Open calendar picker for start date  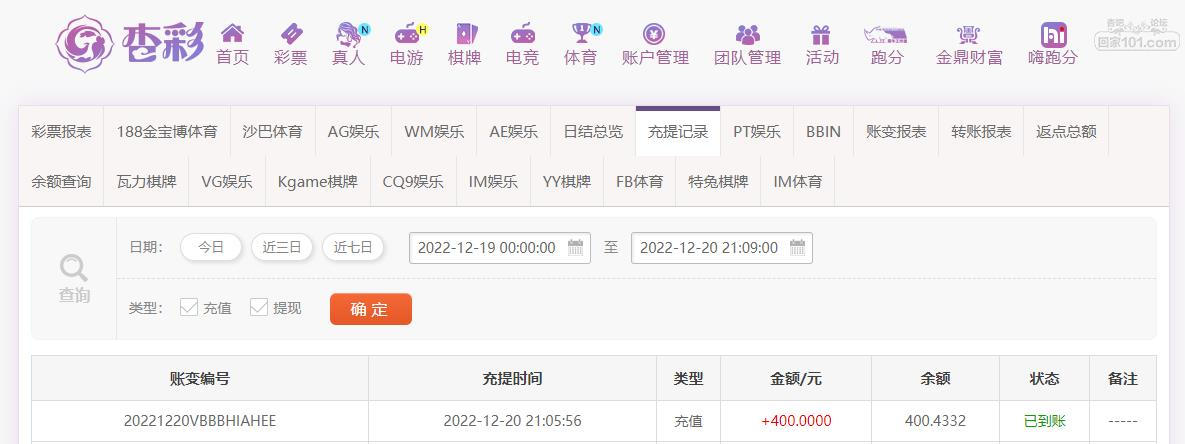click(x=575, y=248)
